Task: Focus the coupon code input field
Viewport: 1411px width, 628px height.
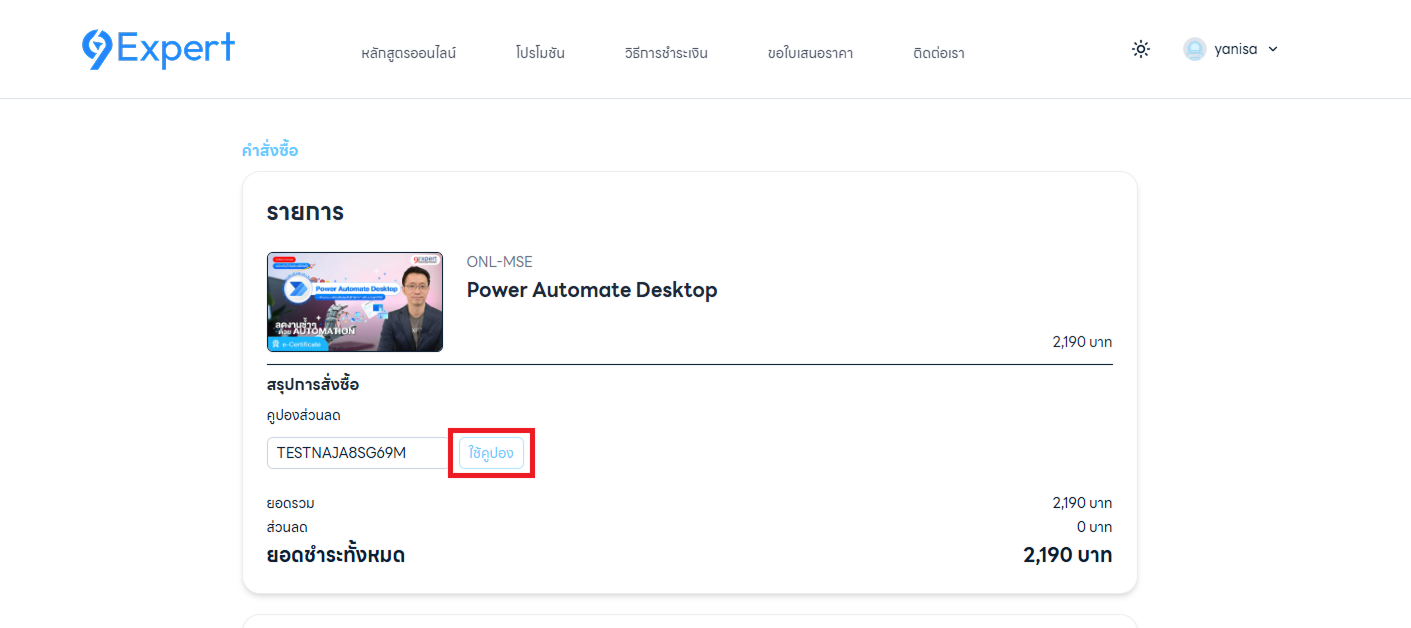Action: 358,453
